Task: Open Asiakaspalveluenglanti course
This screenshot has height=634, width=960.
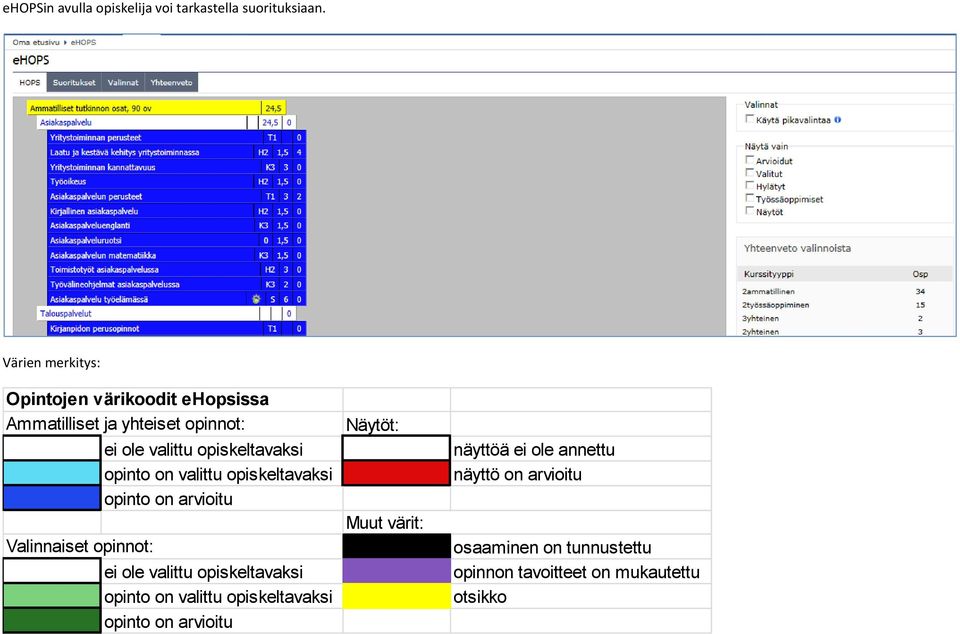Action: click(x=177, y=225)
